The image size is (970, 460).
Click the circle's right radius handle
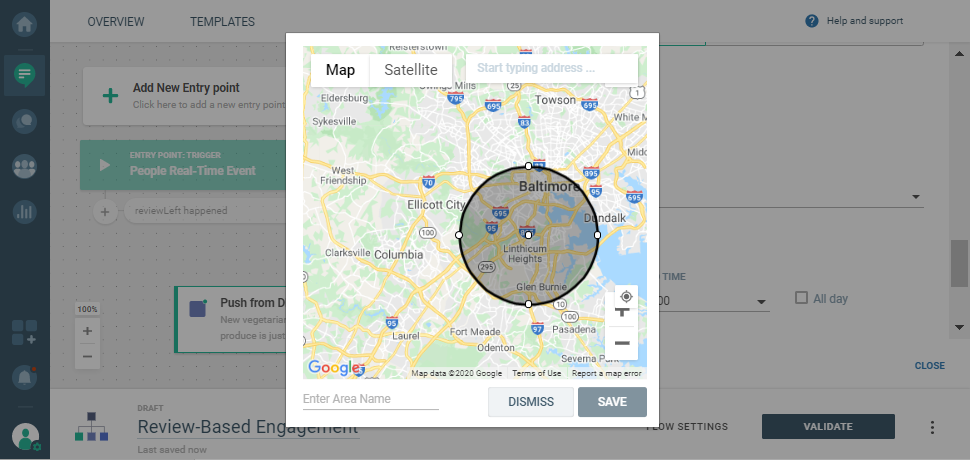598,235
